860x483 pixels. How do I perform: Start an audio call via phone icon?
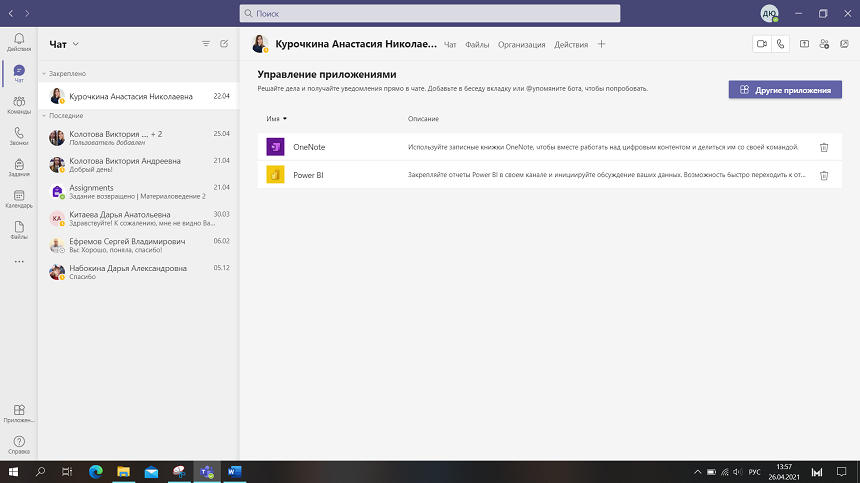(x=779, y=44)
